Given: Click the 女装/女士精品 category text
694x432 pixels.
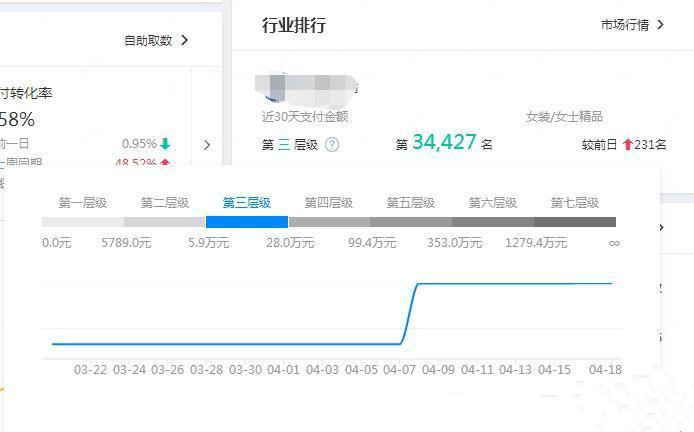Looking at the screenshot, I should click(564, 116).
